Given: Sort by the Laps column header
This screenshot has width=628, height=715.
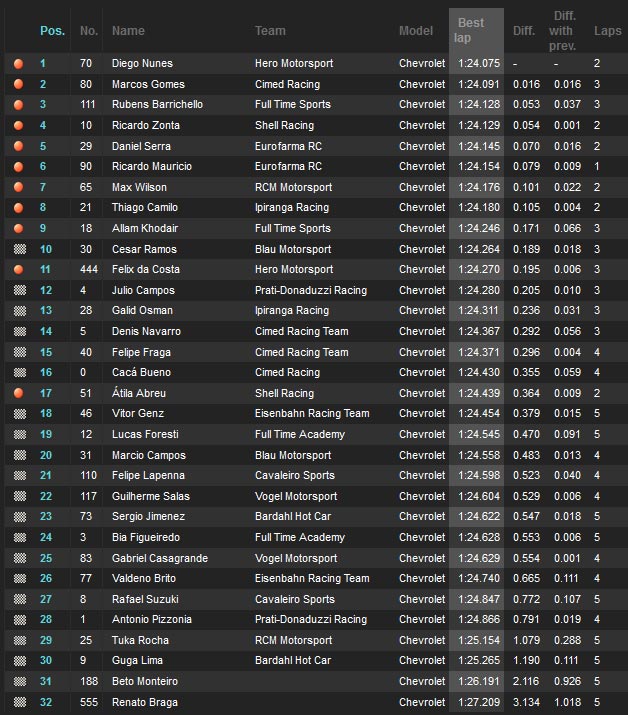Looking at the screenshot, I should click(607, 31).
